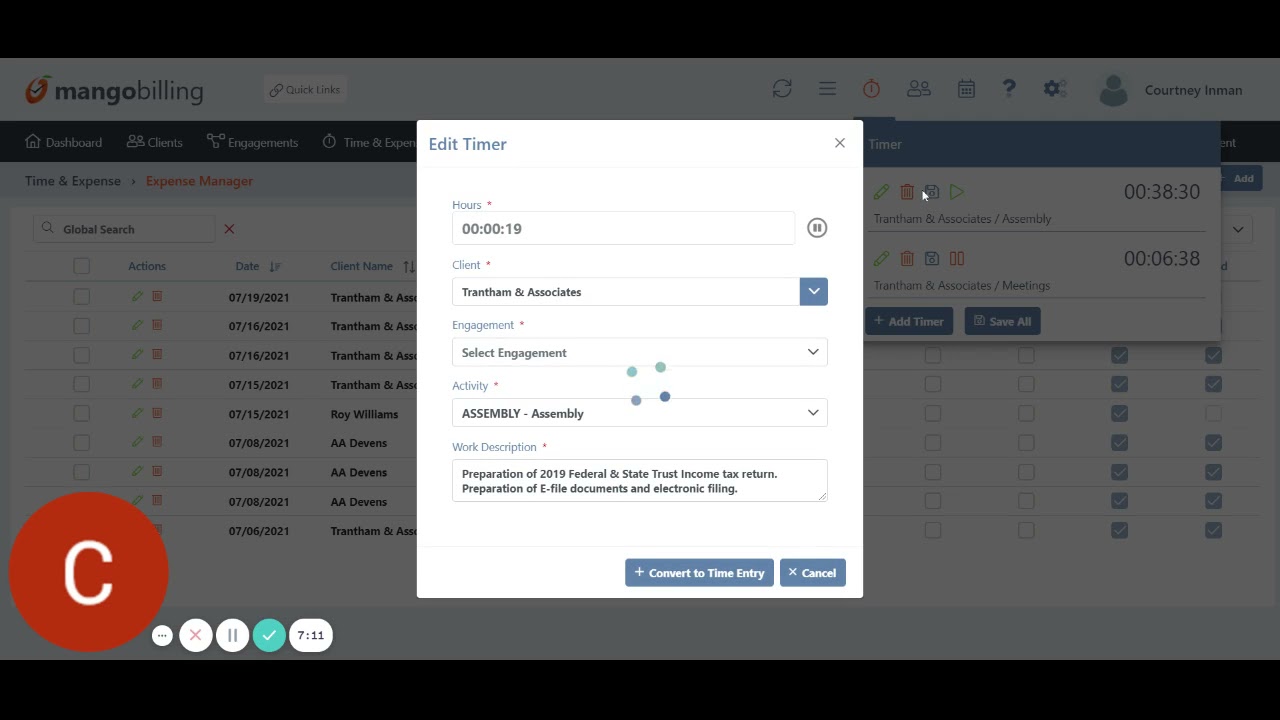
Task: Click the Add Timer button
Action: click(909, 321)
